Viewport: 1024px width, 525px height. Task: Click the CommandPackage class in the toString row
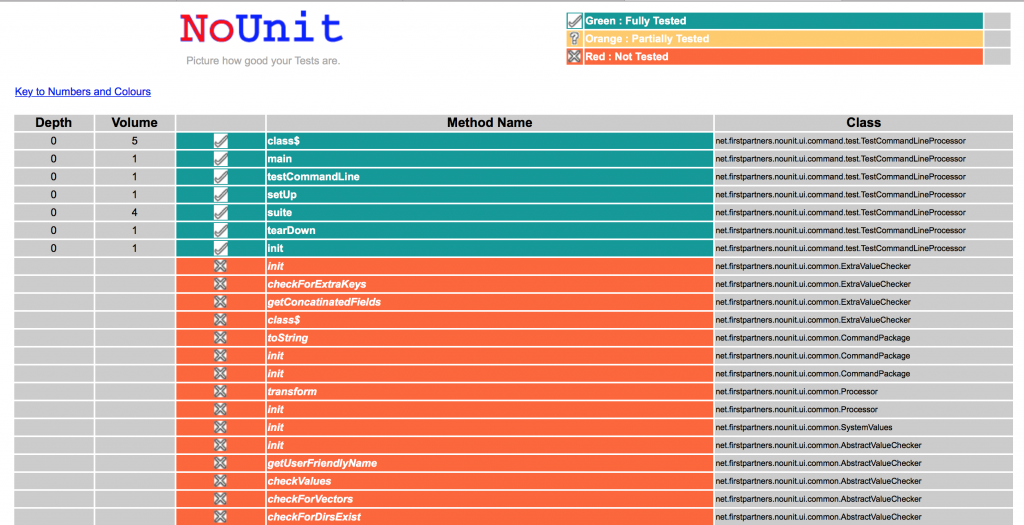tap(812, 338)
